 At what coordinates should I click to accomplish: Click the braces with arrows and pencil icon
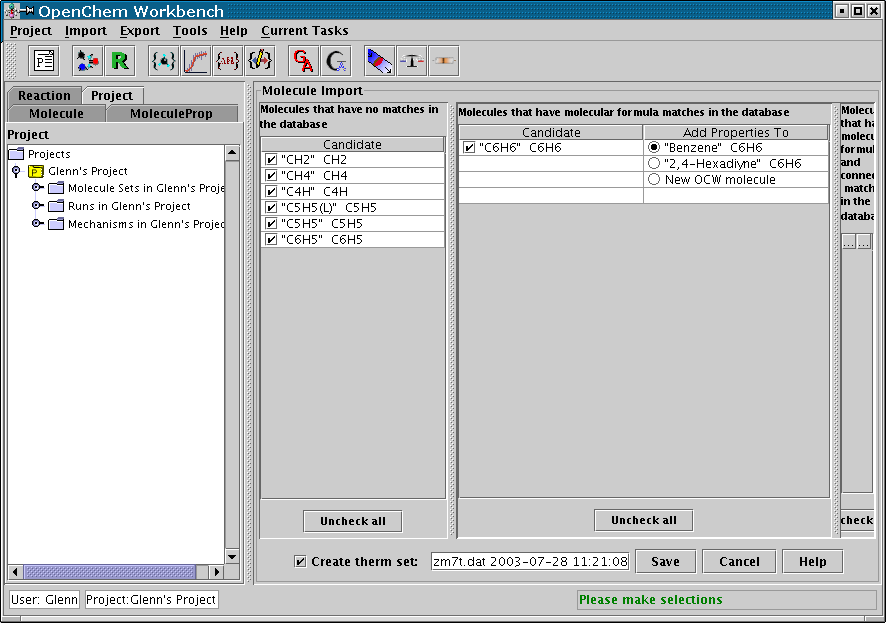pyautogui.click(x=260, y=60)
